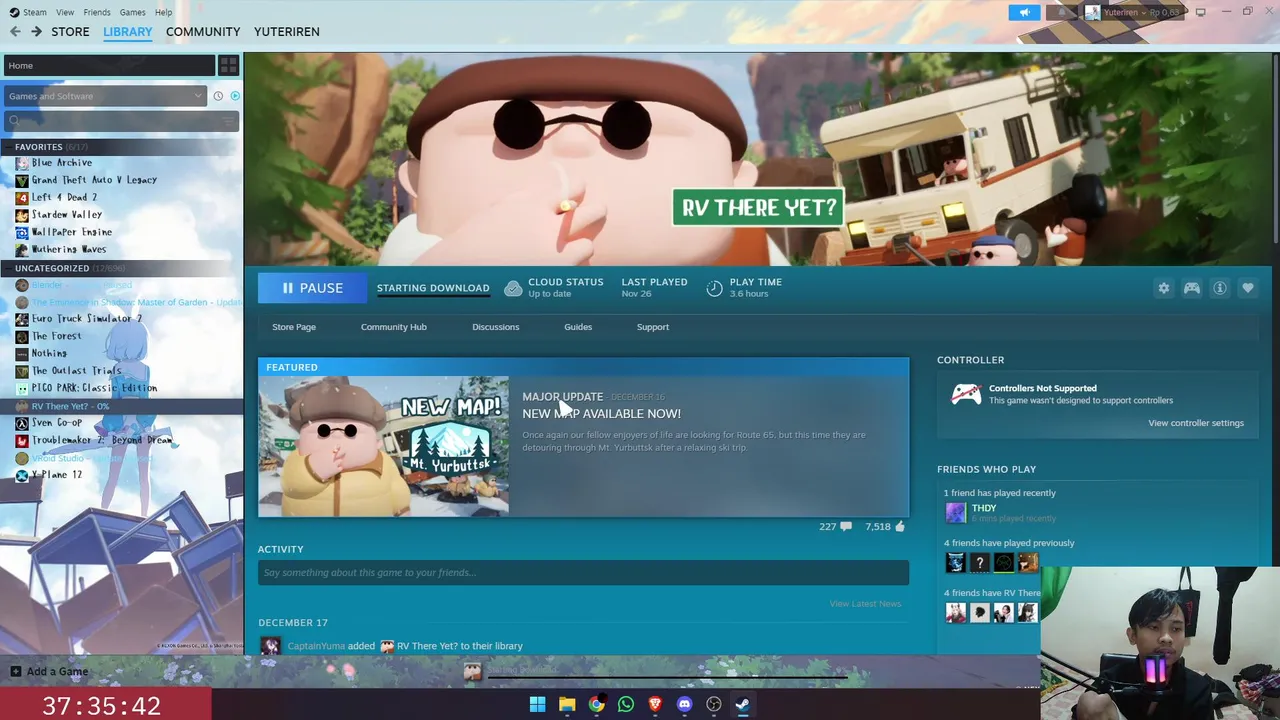Click the Play Time clock icon
The width and height of the screenshot is (1280, 720).
[x=714, y=288]
